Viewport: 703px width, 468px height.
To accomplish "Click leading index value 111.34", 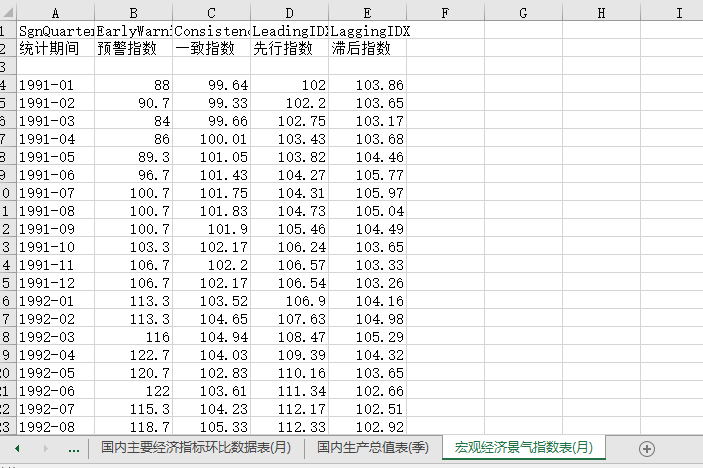I will tap(289, 390).
